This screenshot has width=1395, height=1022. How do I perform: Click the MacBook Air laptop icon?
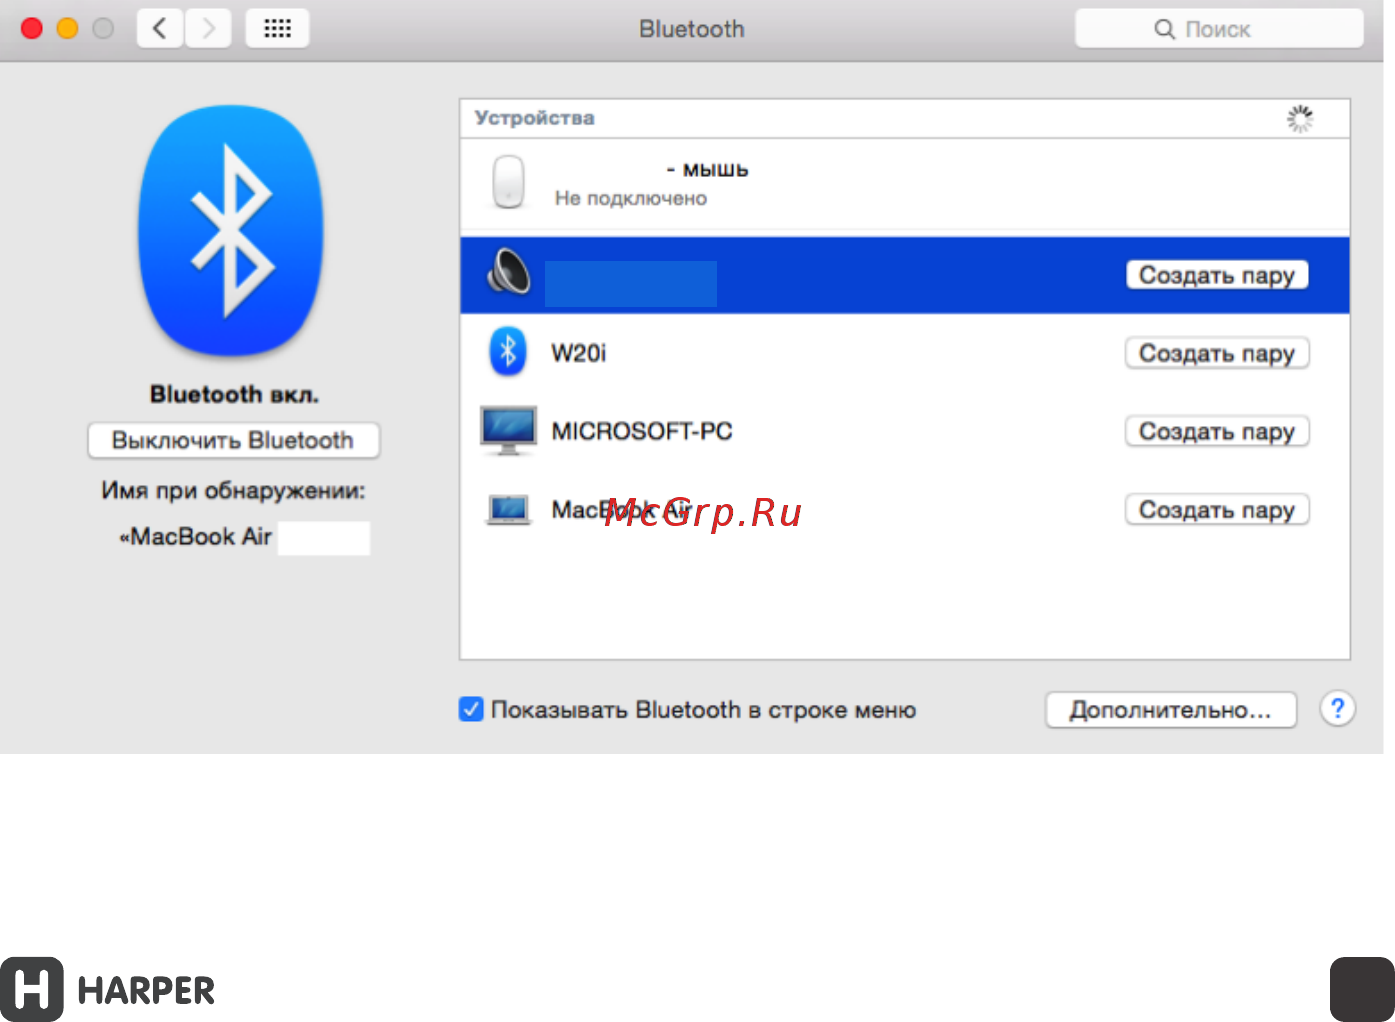point(508,510)
